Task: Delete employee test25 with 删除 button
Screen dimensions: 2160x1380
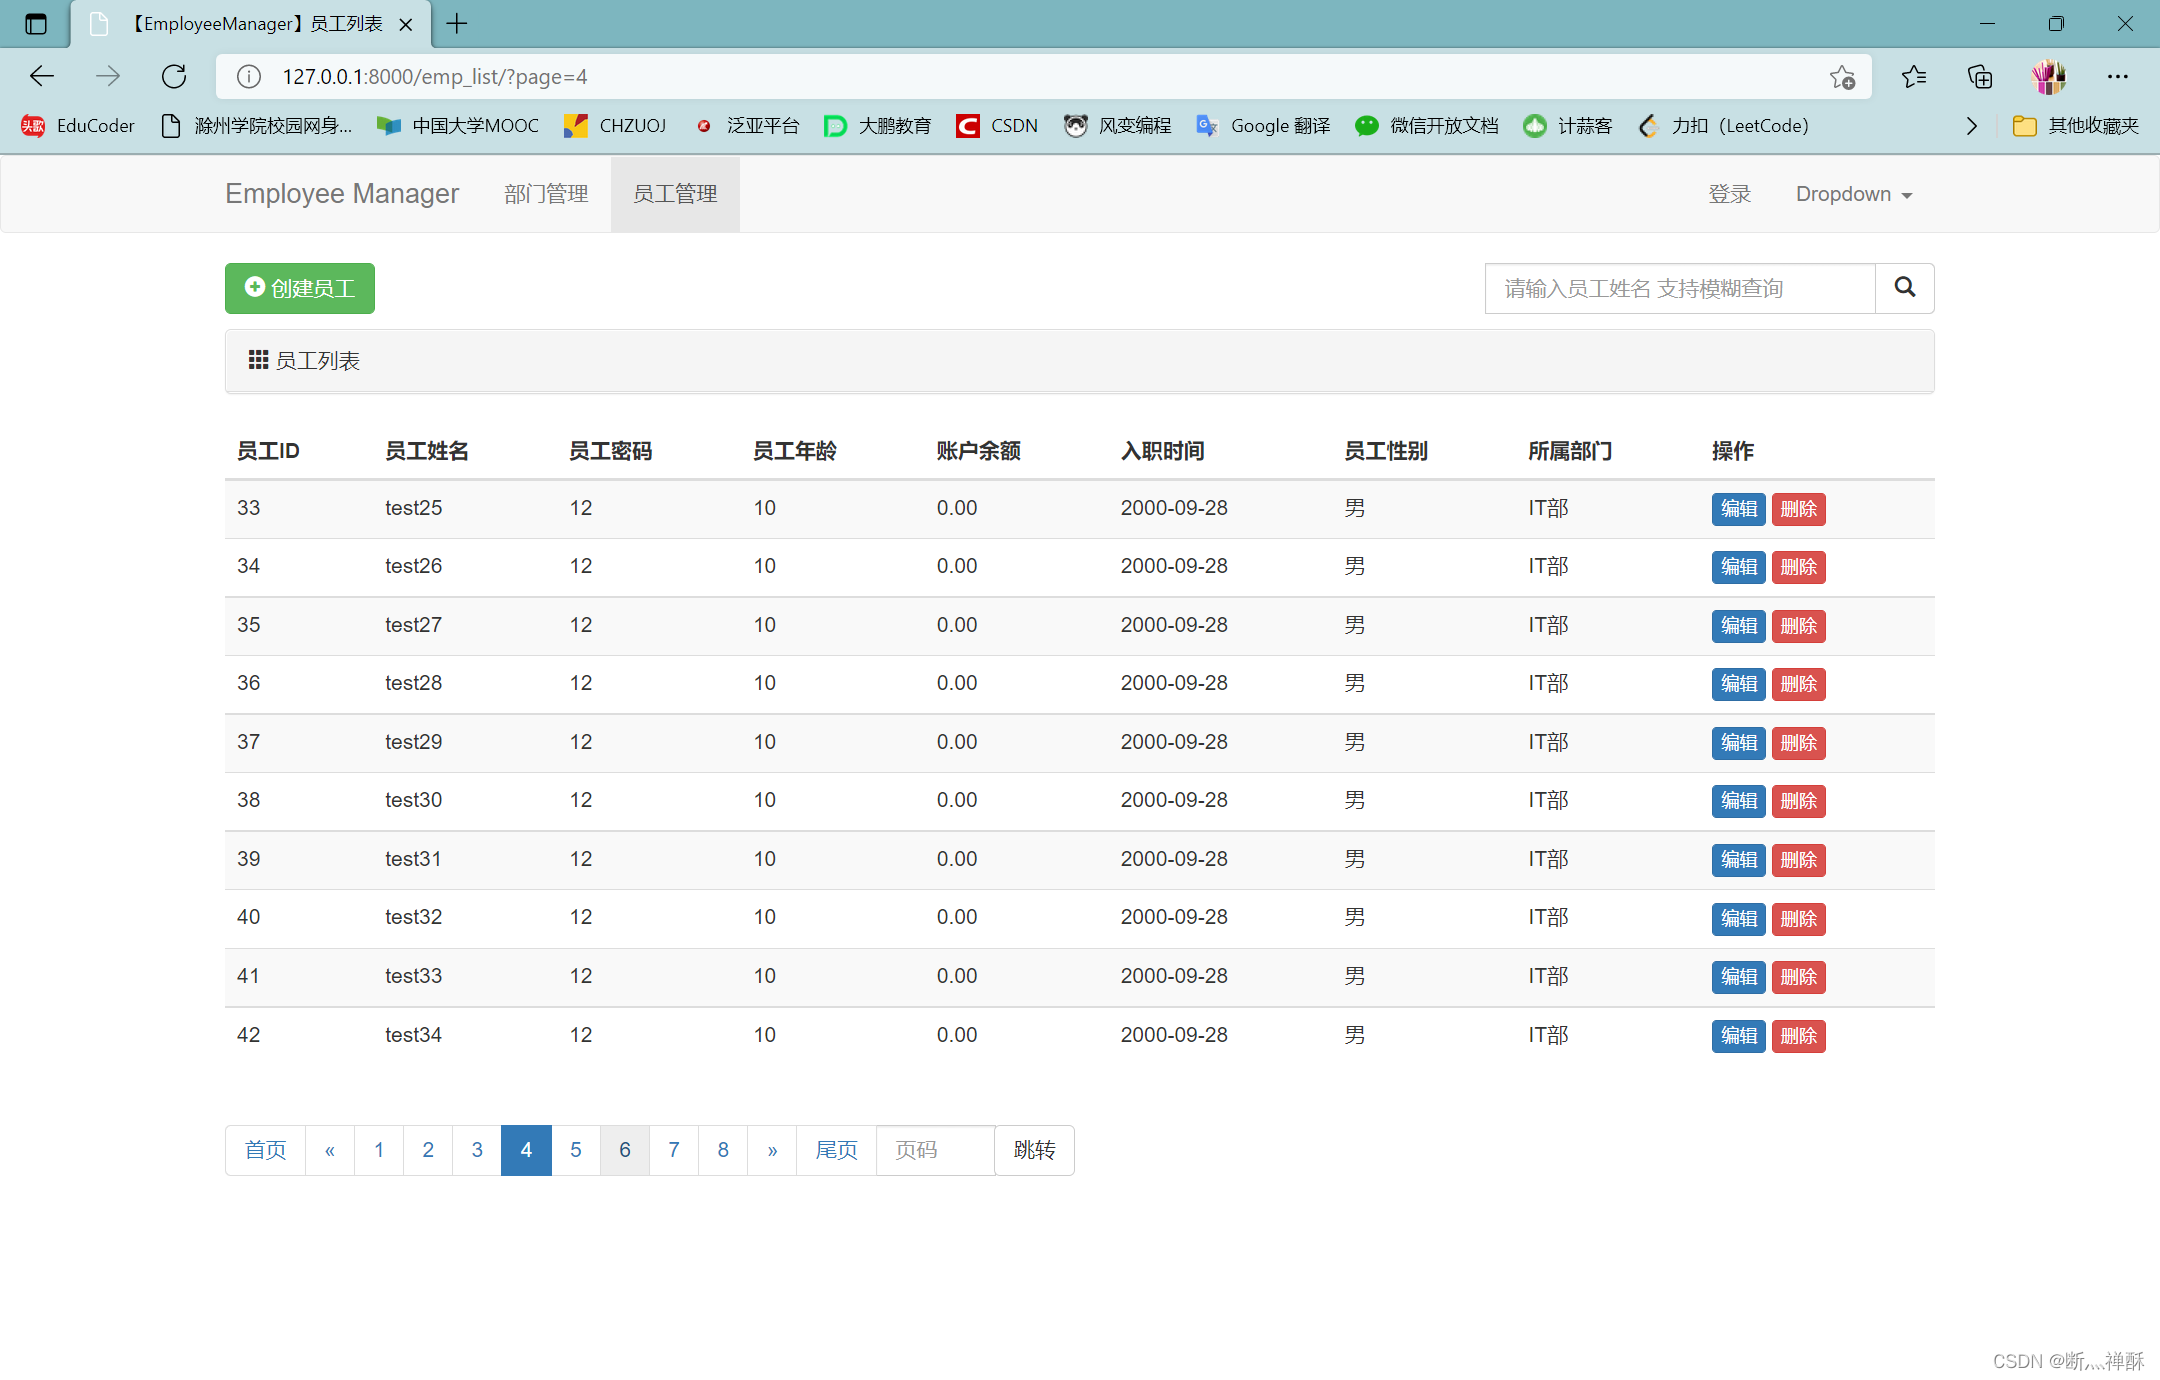Action: [1798, 509]
